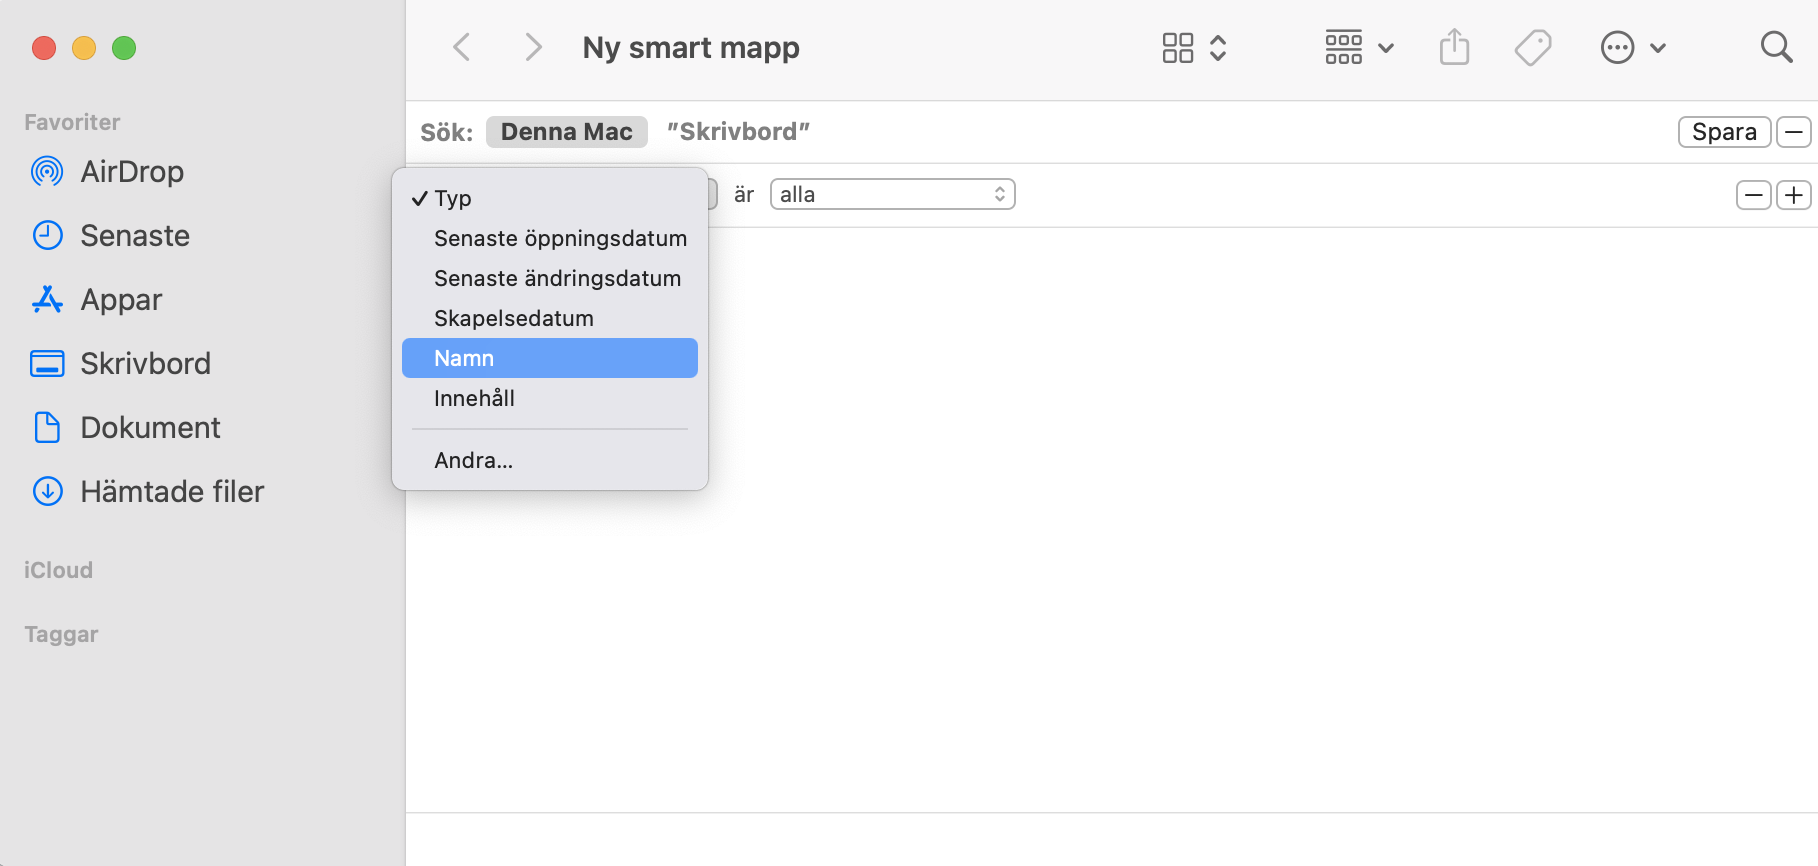
Task: Select the "Skrivbord" search scope
Action: (738, 132)
